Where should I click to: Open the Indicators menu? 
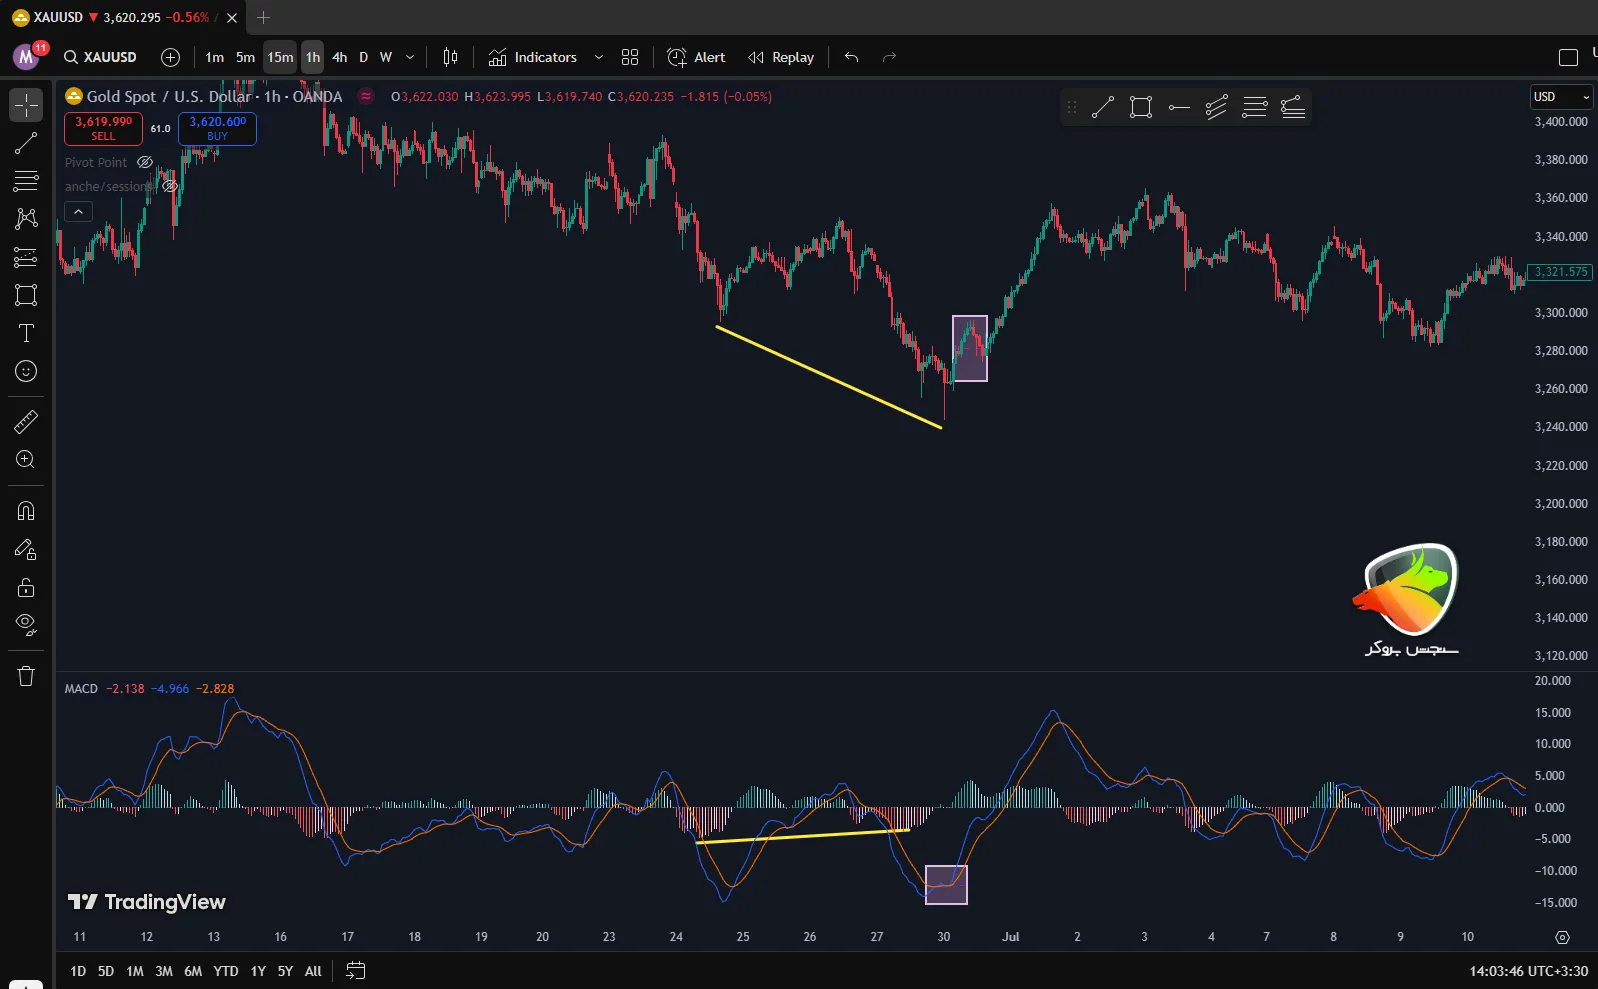[x=534, y=57]
